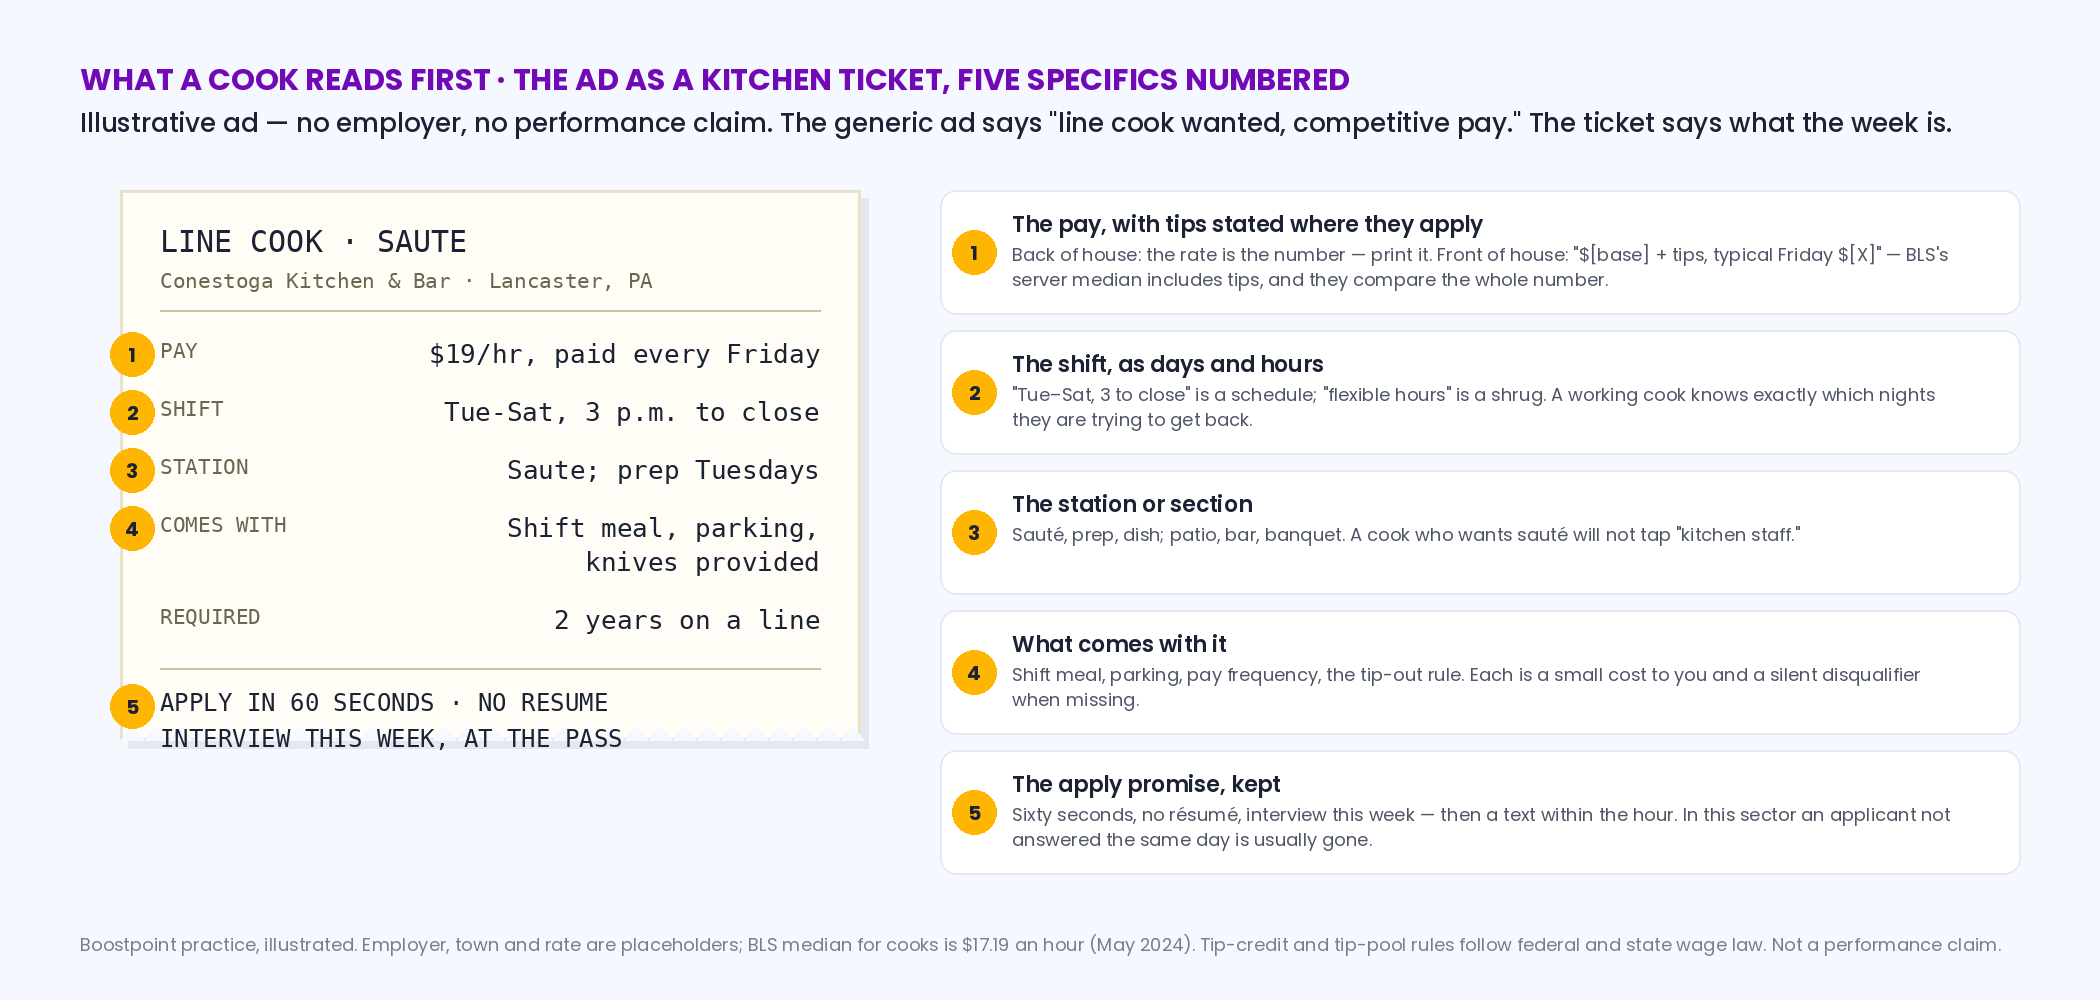Click the yellow badge 1 beside PAY
Screen dimensions: 2100x1000
[132, 355]
